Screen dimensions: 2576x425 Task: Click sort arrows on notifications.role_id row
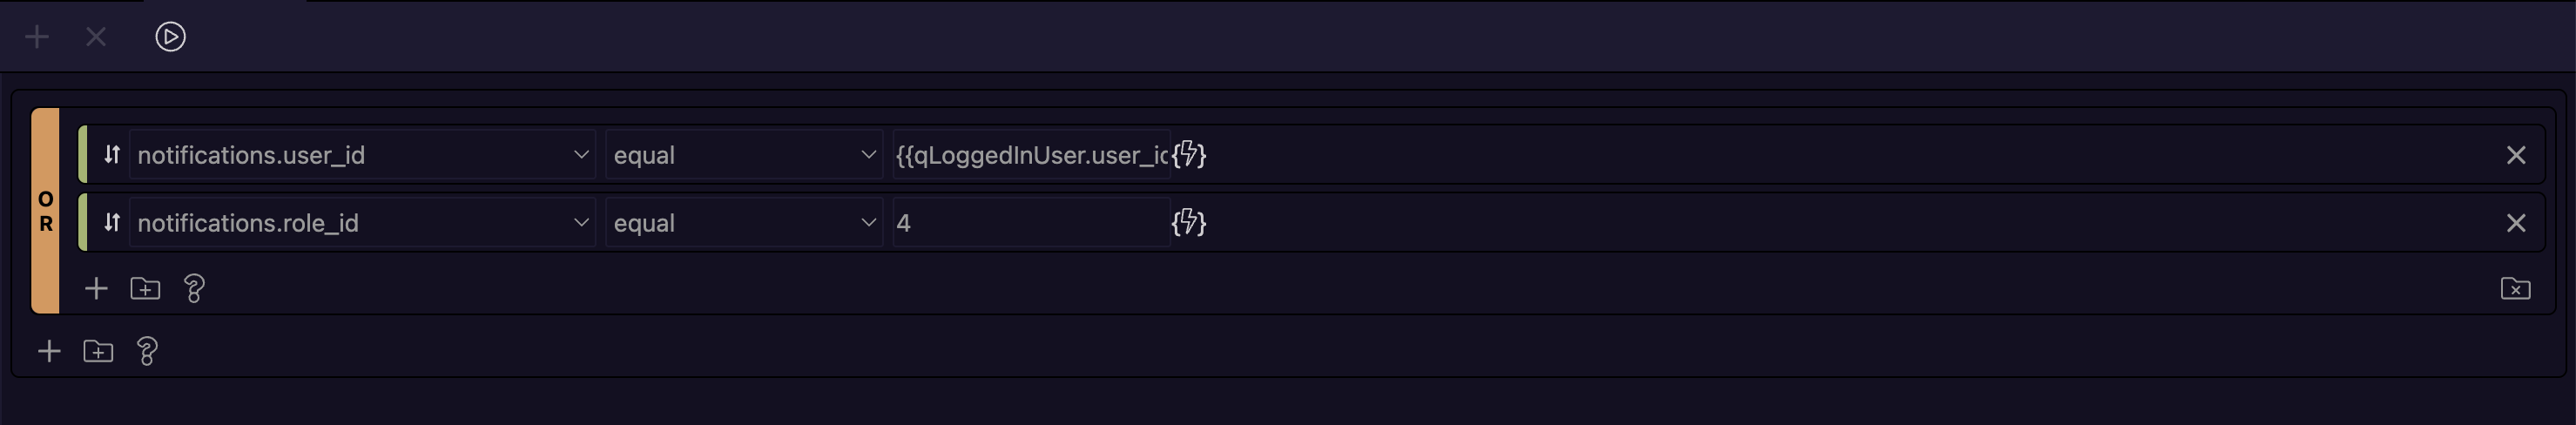coord(112,223)
